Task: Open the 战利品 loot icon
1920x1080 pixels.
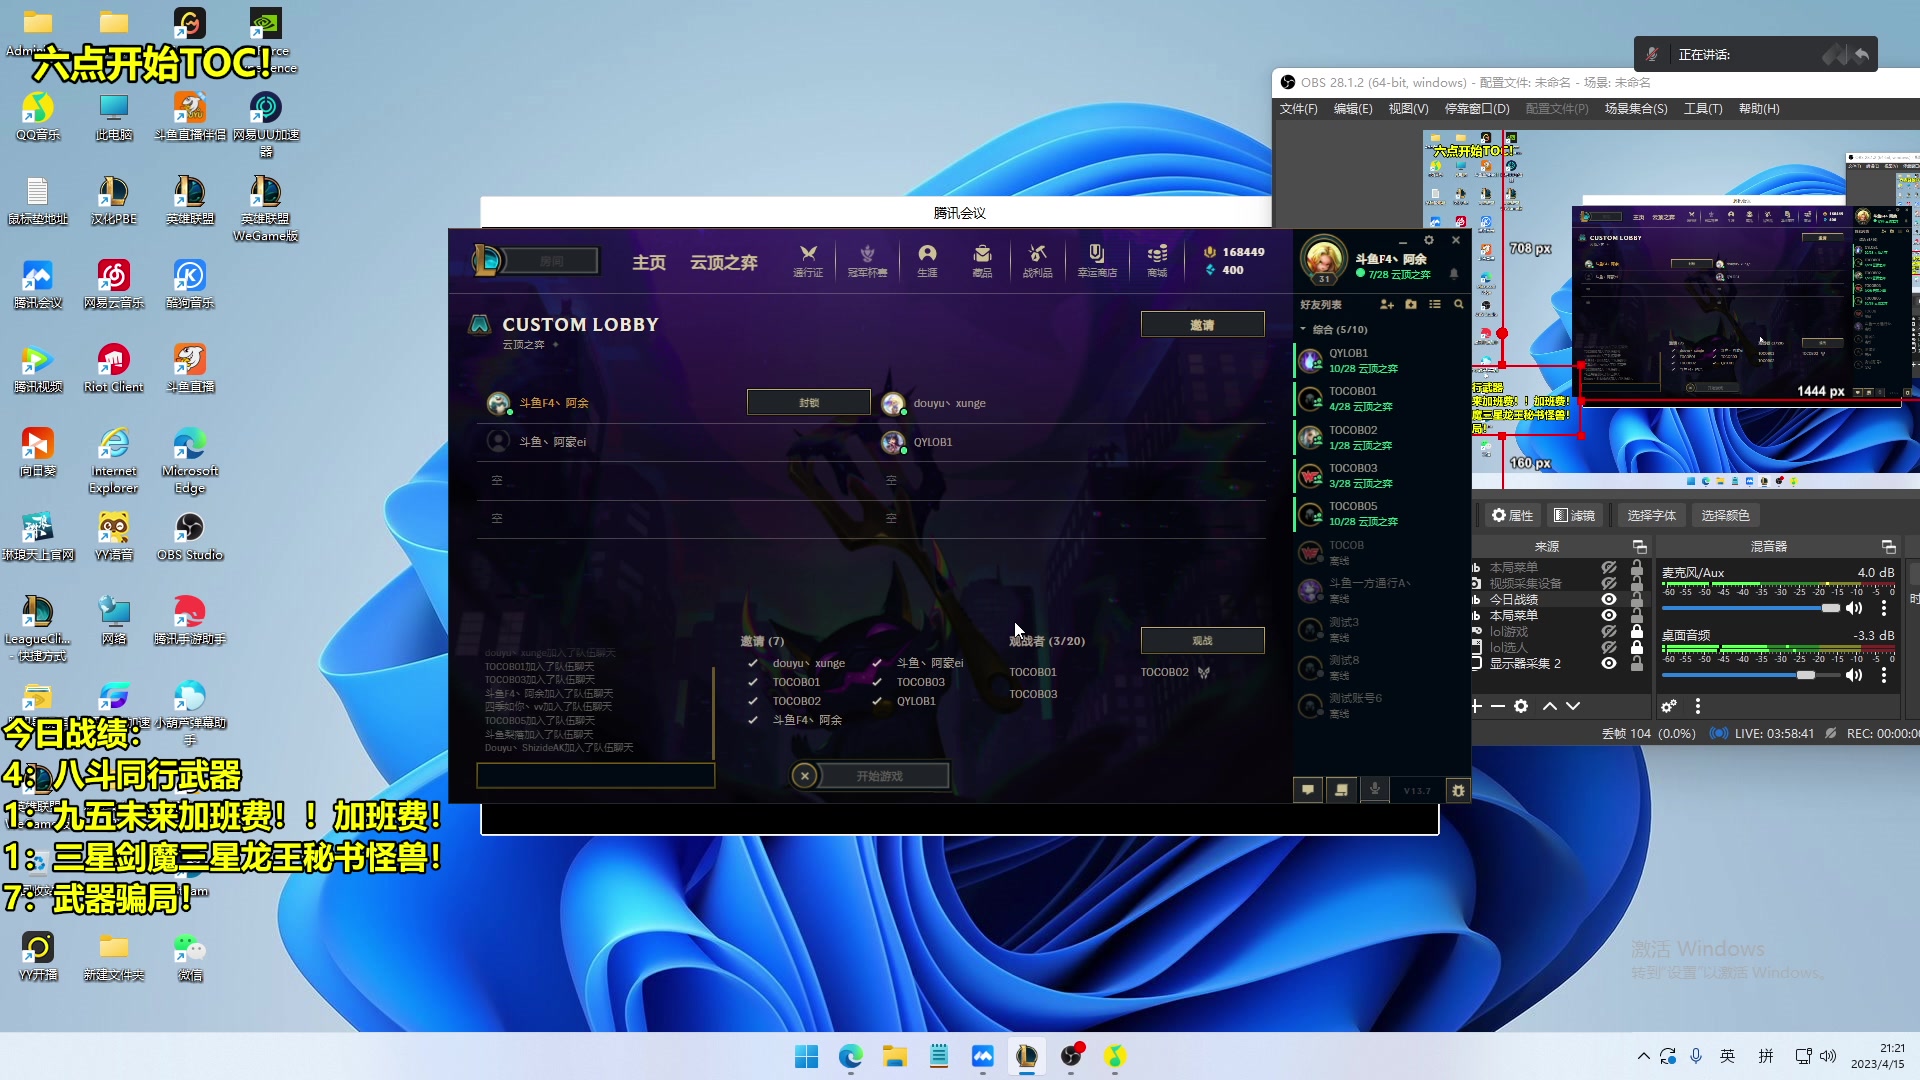Action: (1037, 260)
